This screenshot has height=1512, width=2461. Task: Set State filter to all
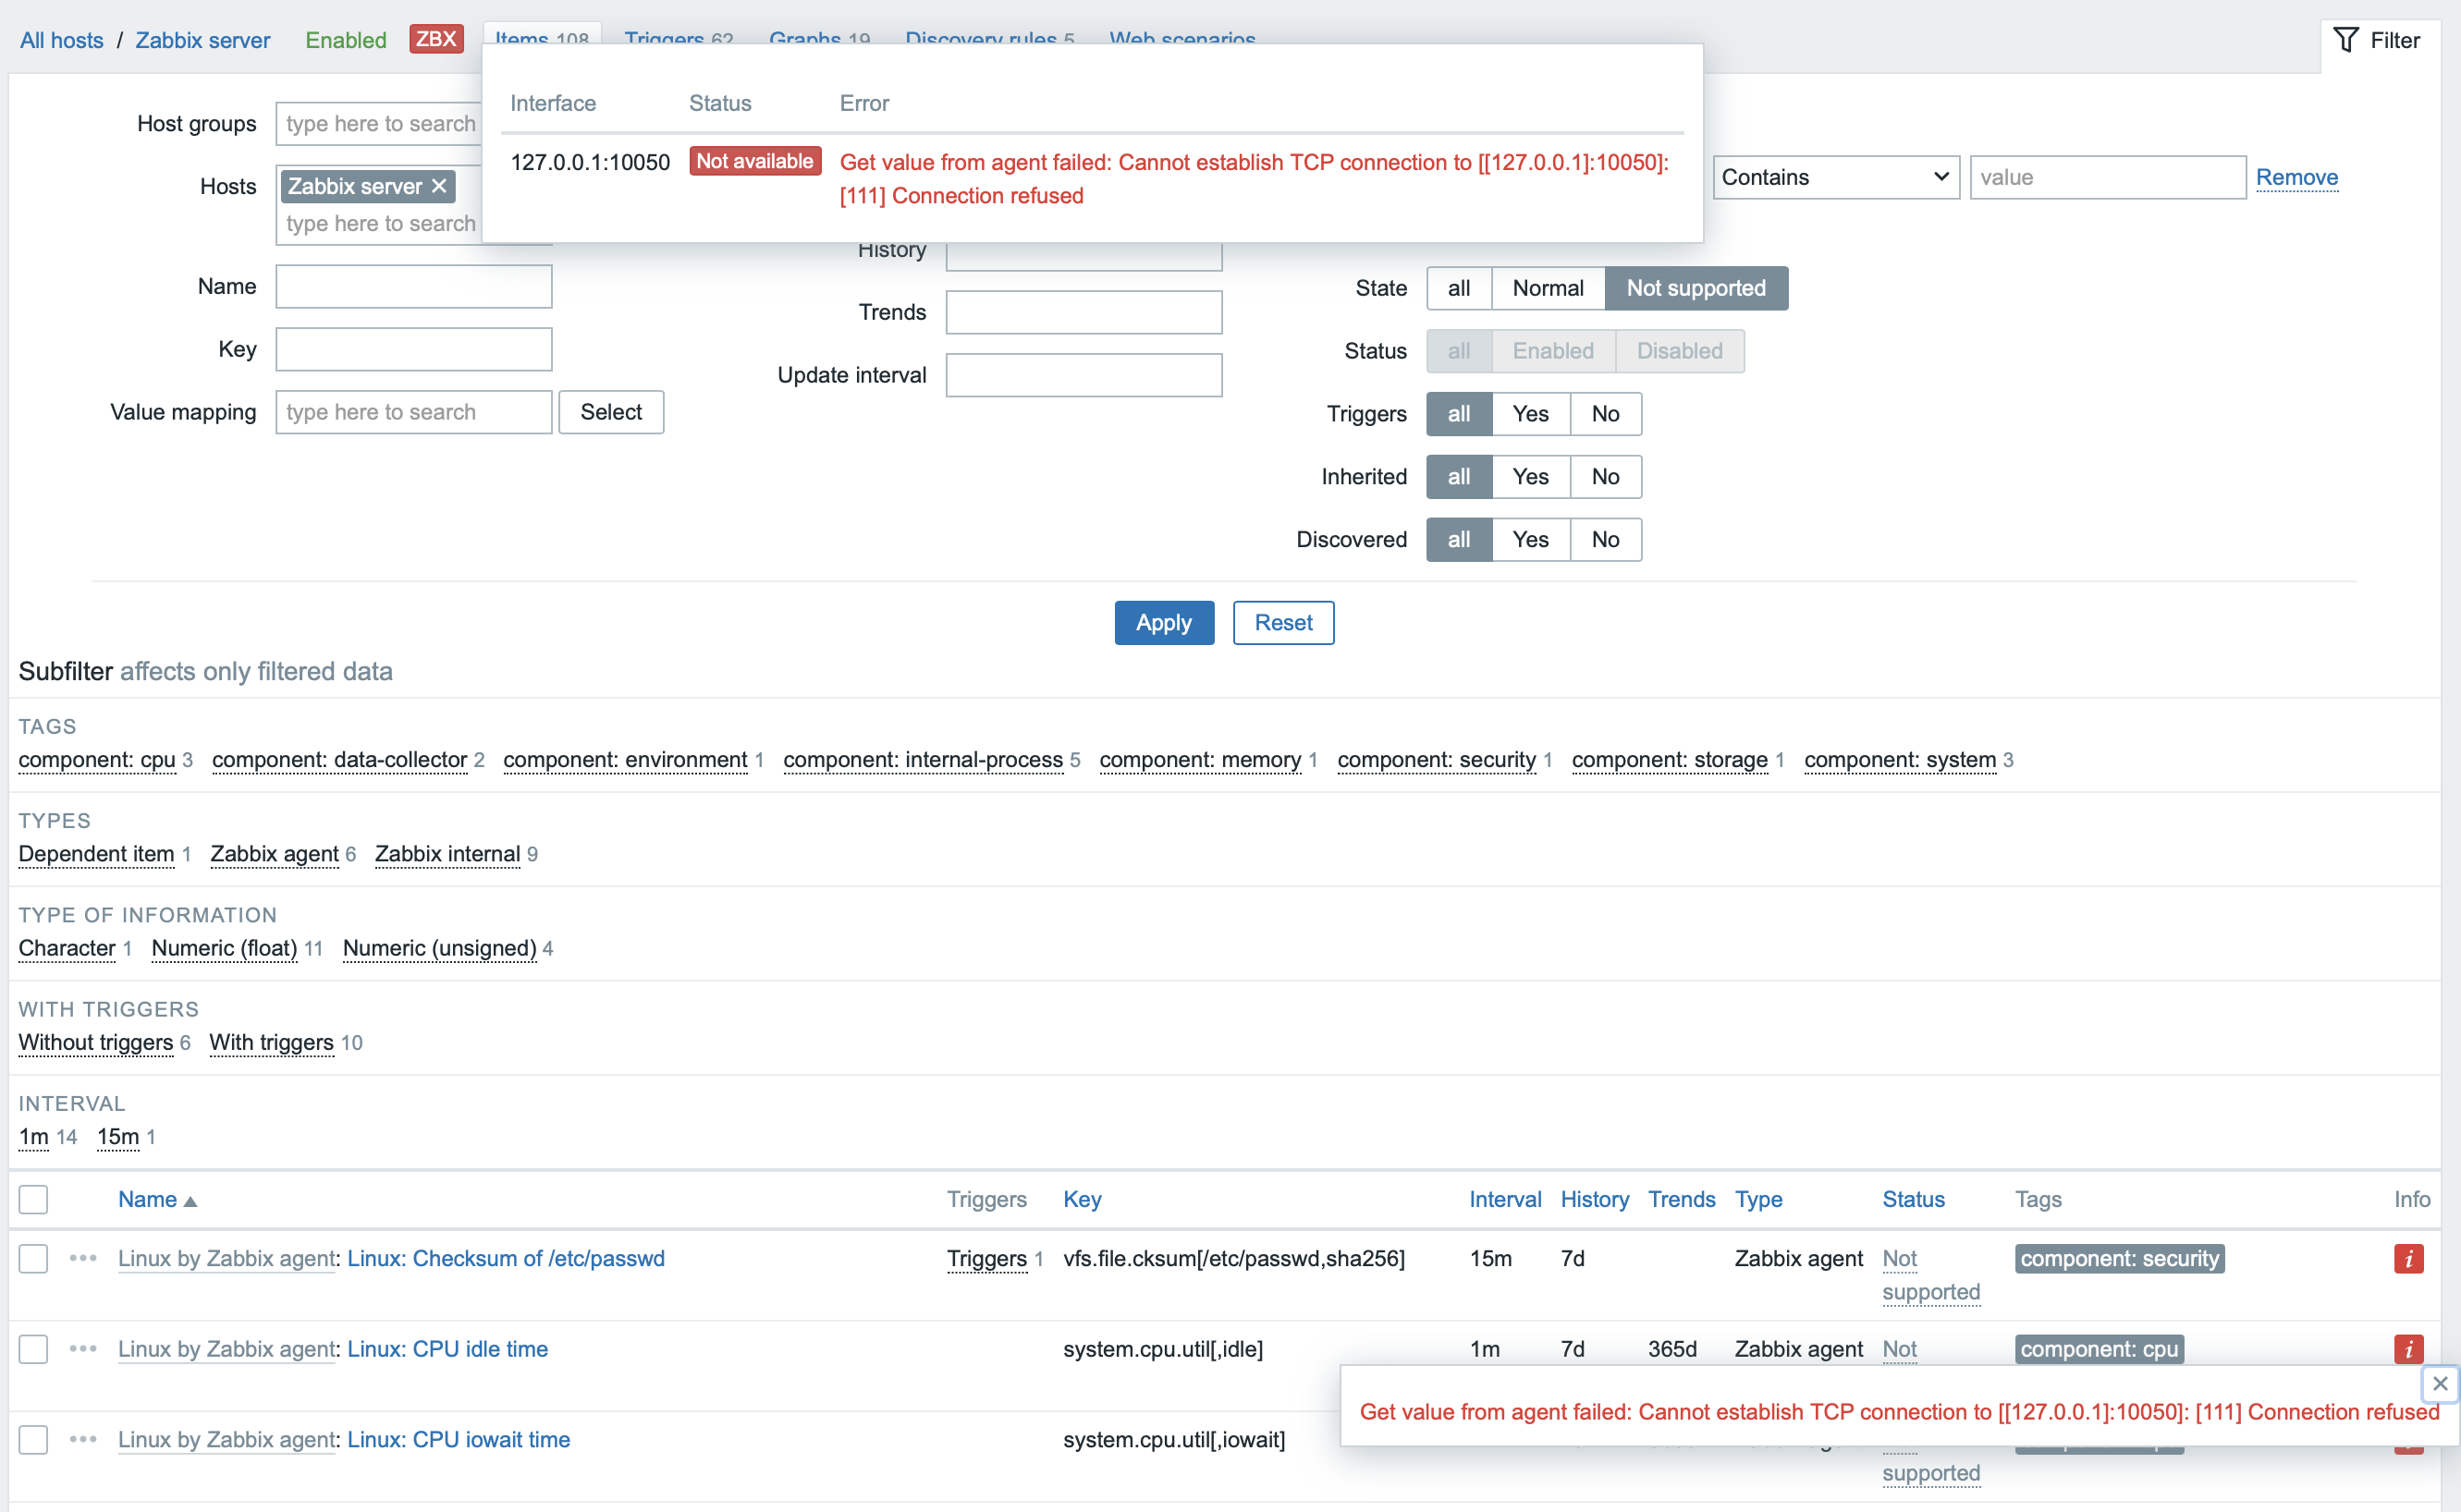click(1459, 288)
